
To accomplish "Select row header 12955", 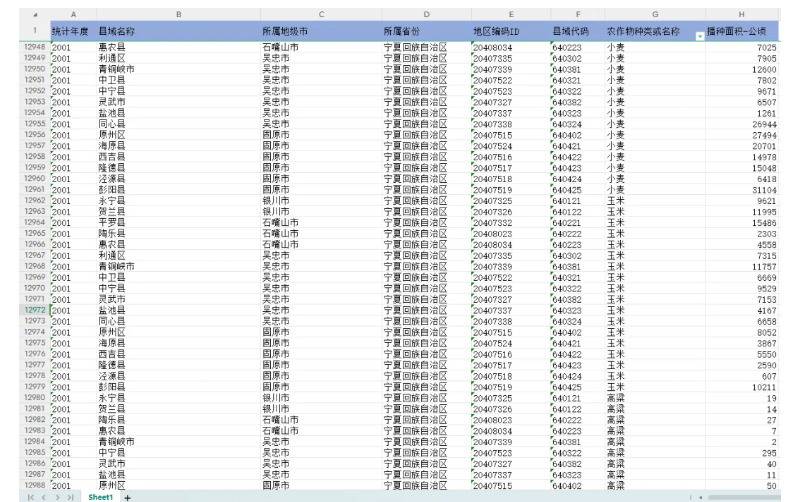I will (35, 123).
